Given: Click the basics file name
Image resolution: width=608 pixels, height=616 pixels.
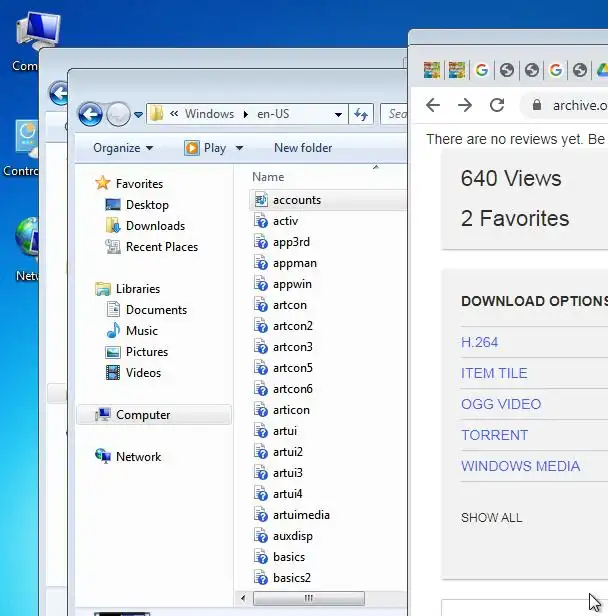Looking at the screenshot, I should (289, 557).
